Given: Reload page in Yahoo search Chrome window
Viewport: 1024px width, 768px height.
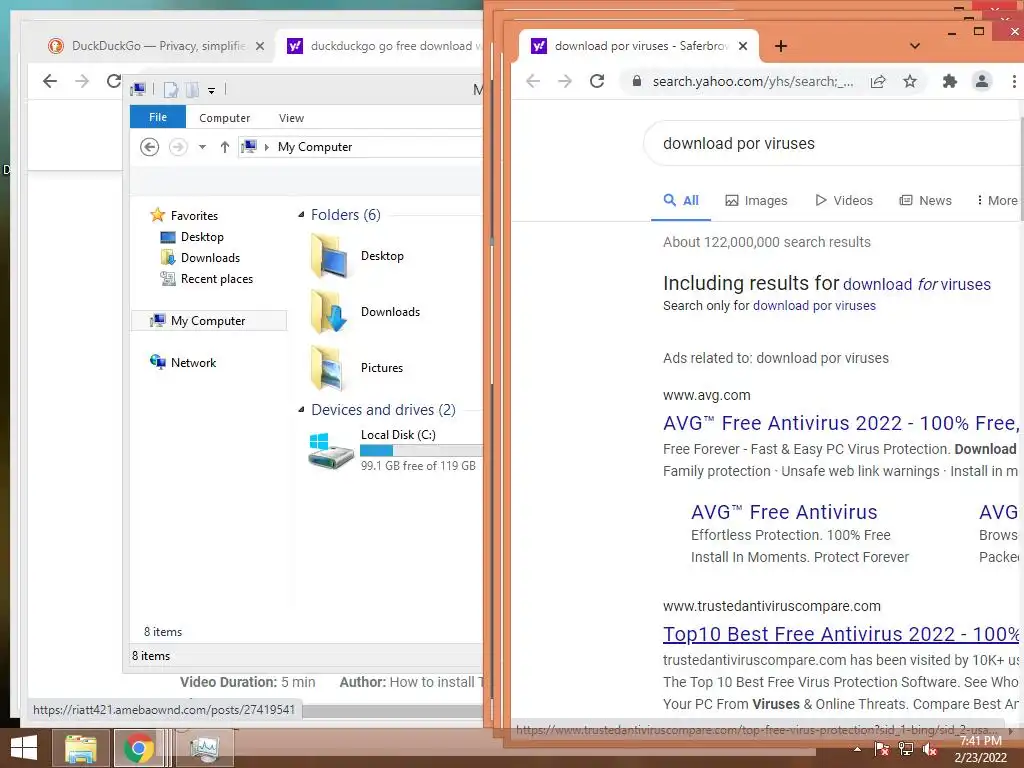Looking at the screenshot, I should click(x=597, y=81).
